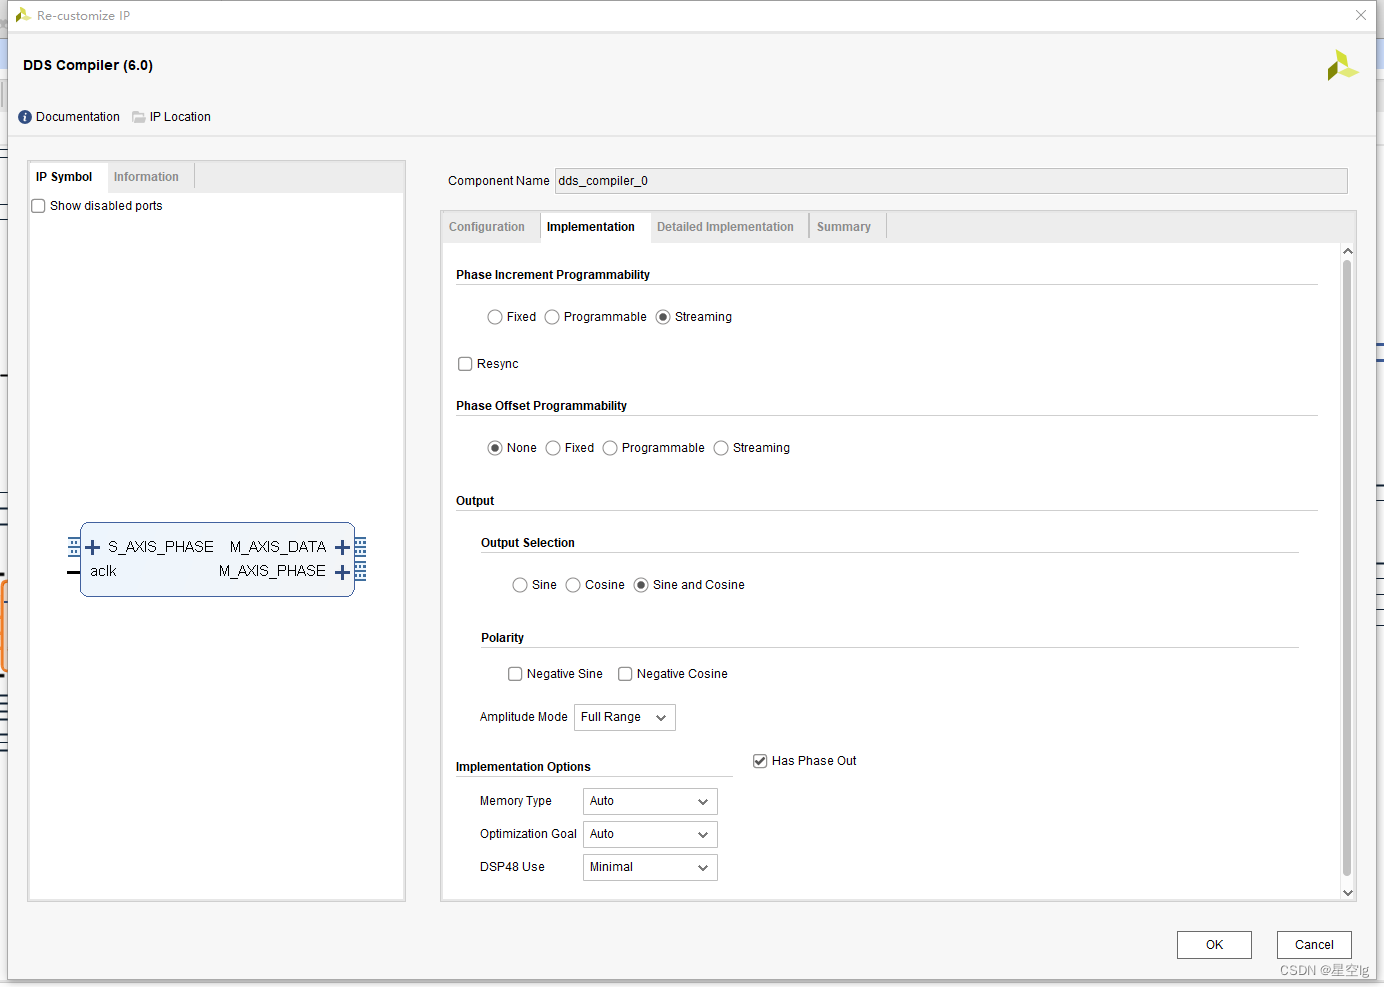
Task: Open the Documentation info icon
Action: click(25, 117)
